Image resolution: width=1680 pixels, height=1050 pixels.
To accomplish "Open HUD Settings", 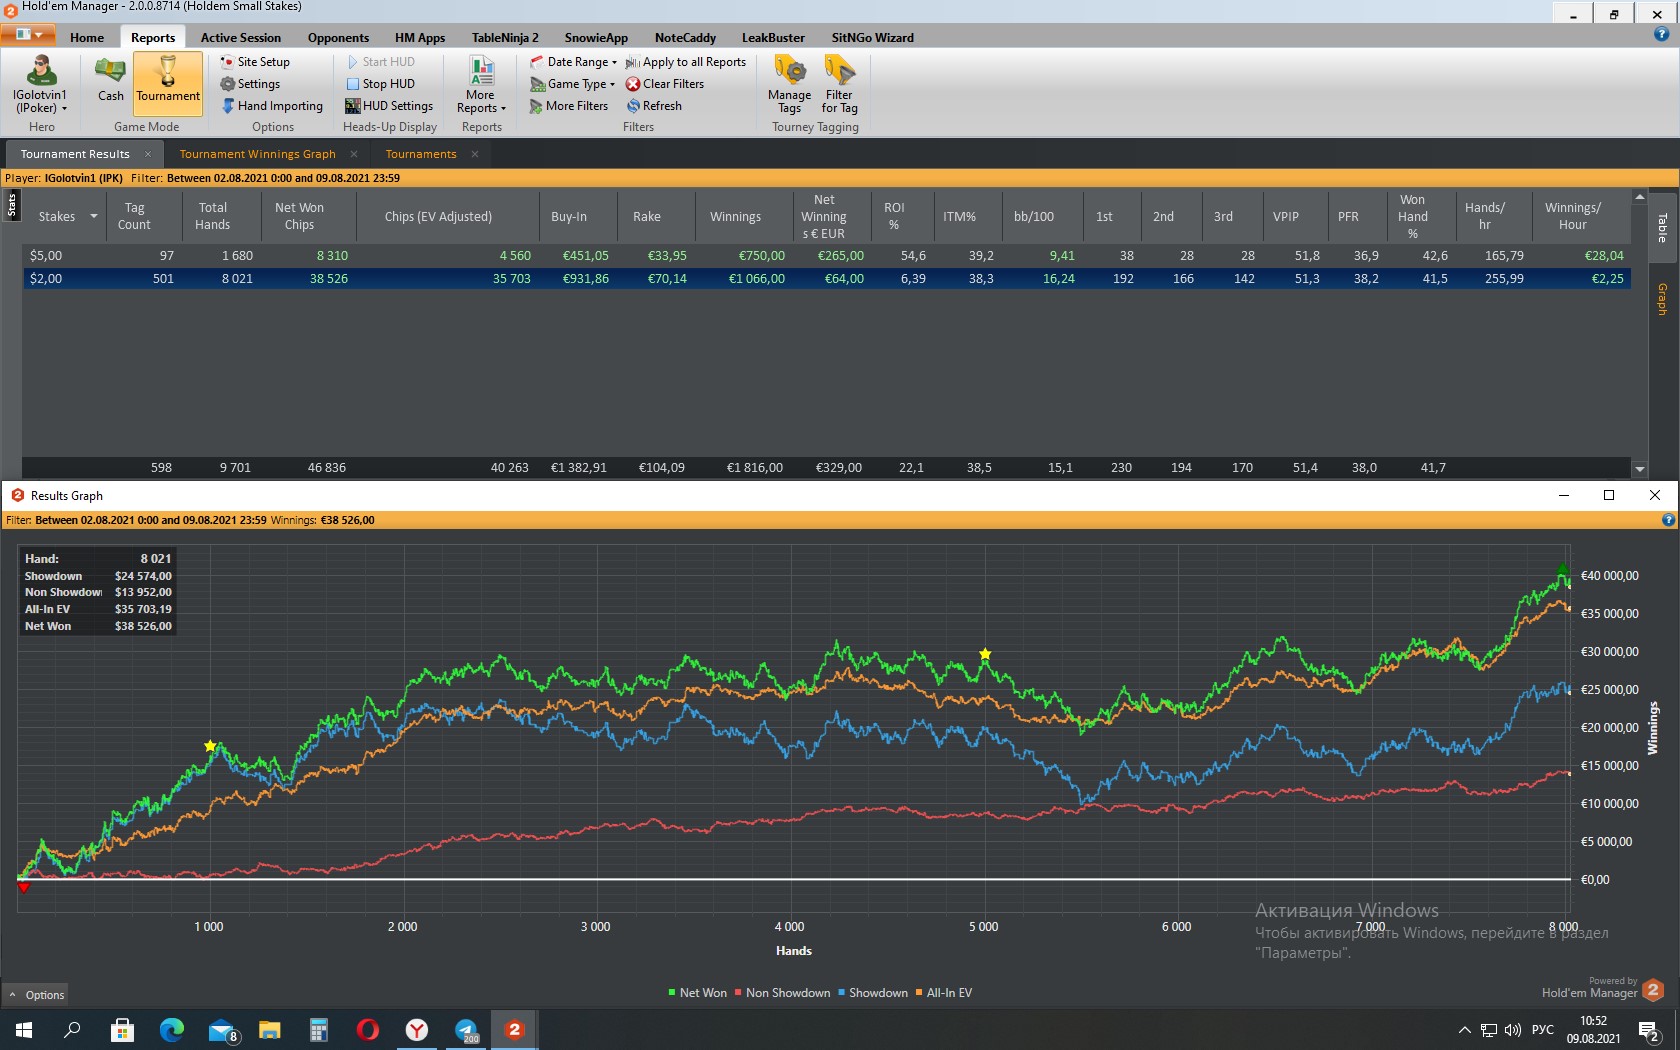I will click(389, 106).
